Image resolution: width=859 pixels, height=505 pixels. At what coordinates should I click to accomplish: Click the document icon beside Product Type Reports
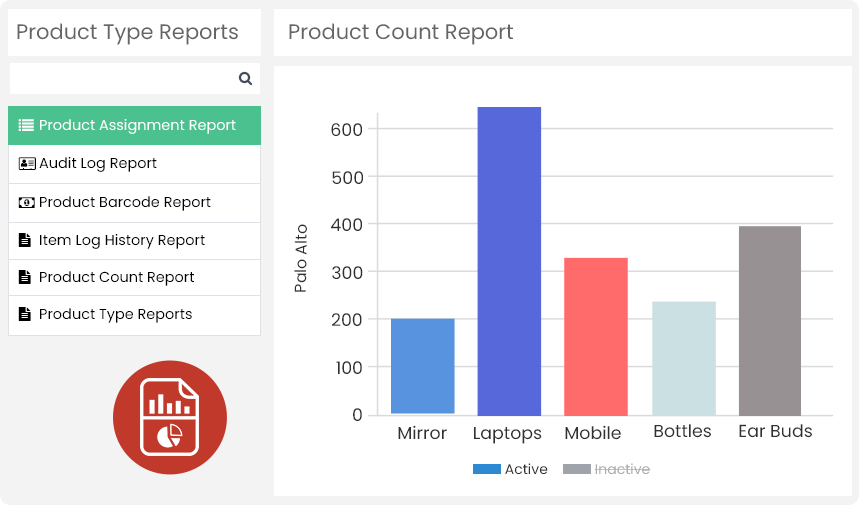click(x=26, y=315)
